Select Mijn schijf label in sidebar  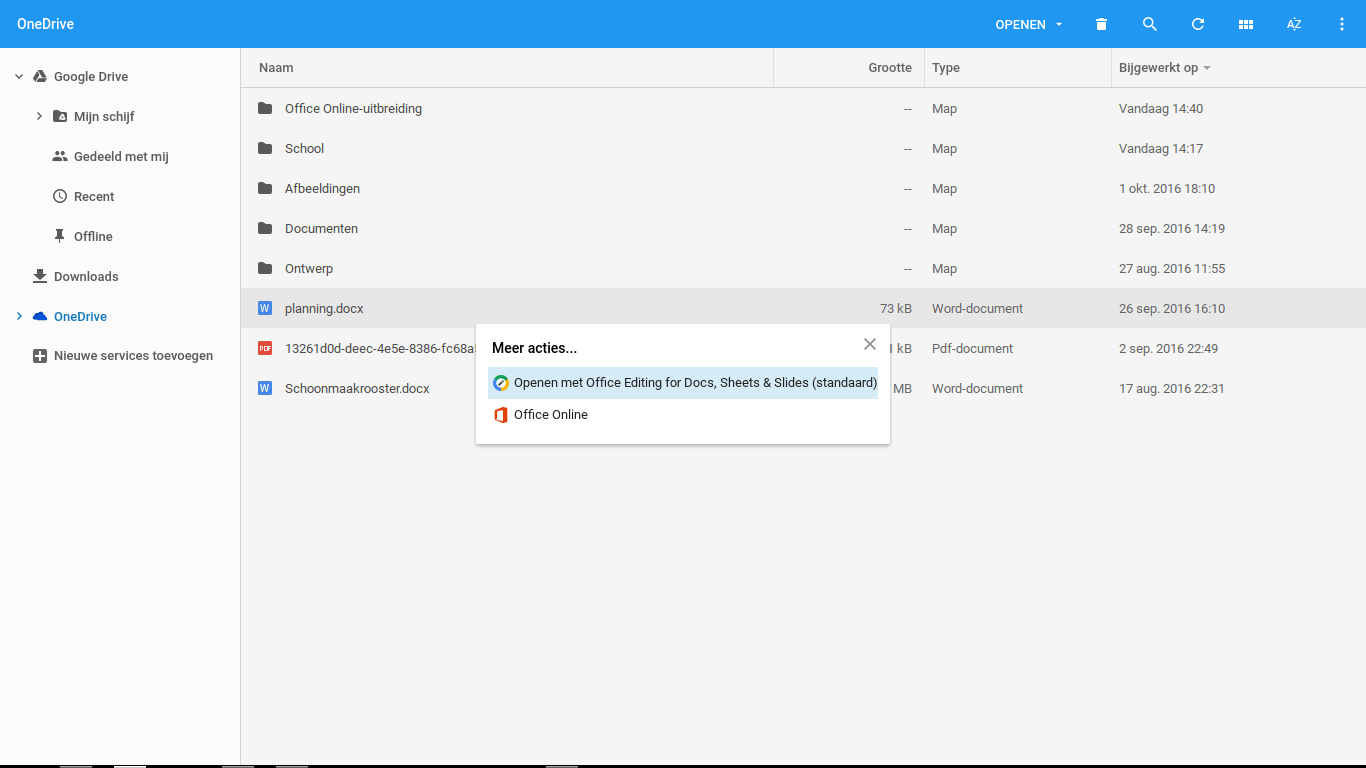pyautogui.click(x=104, y=116)
